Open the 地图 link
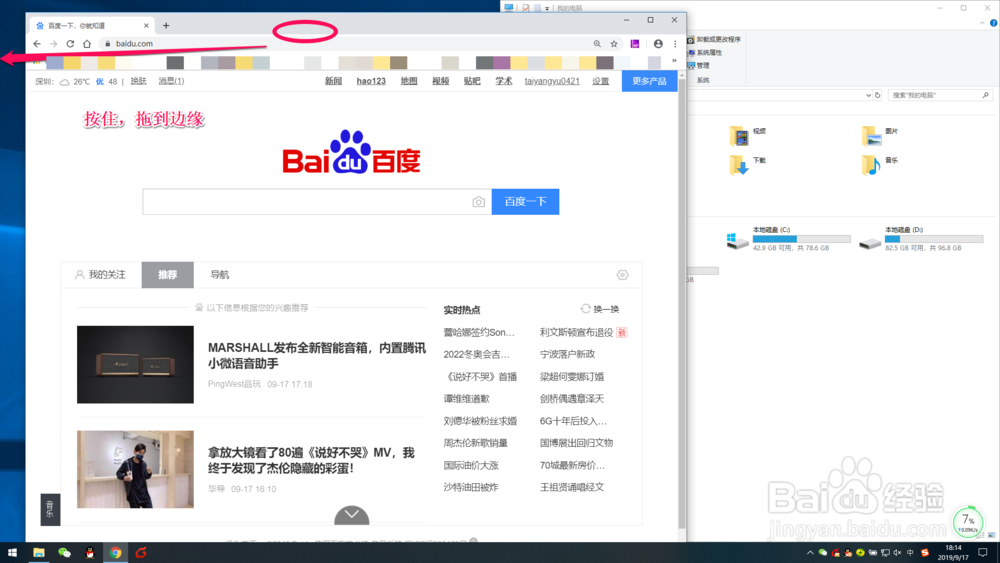 coord(409,81)
